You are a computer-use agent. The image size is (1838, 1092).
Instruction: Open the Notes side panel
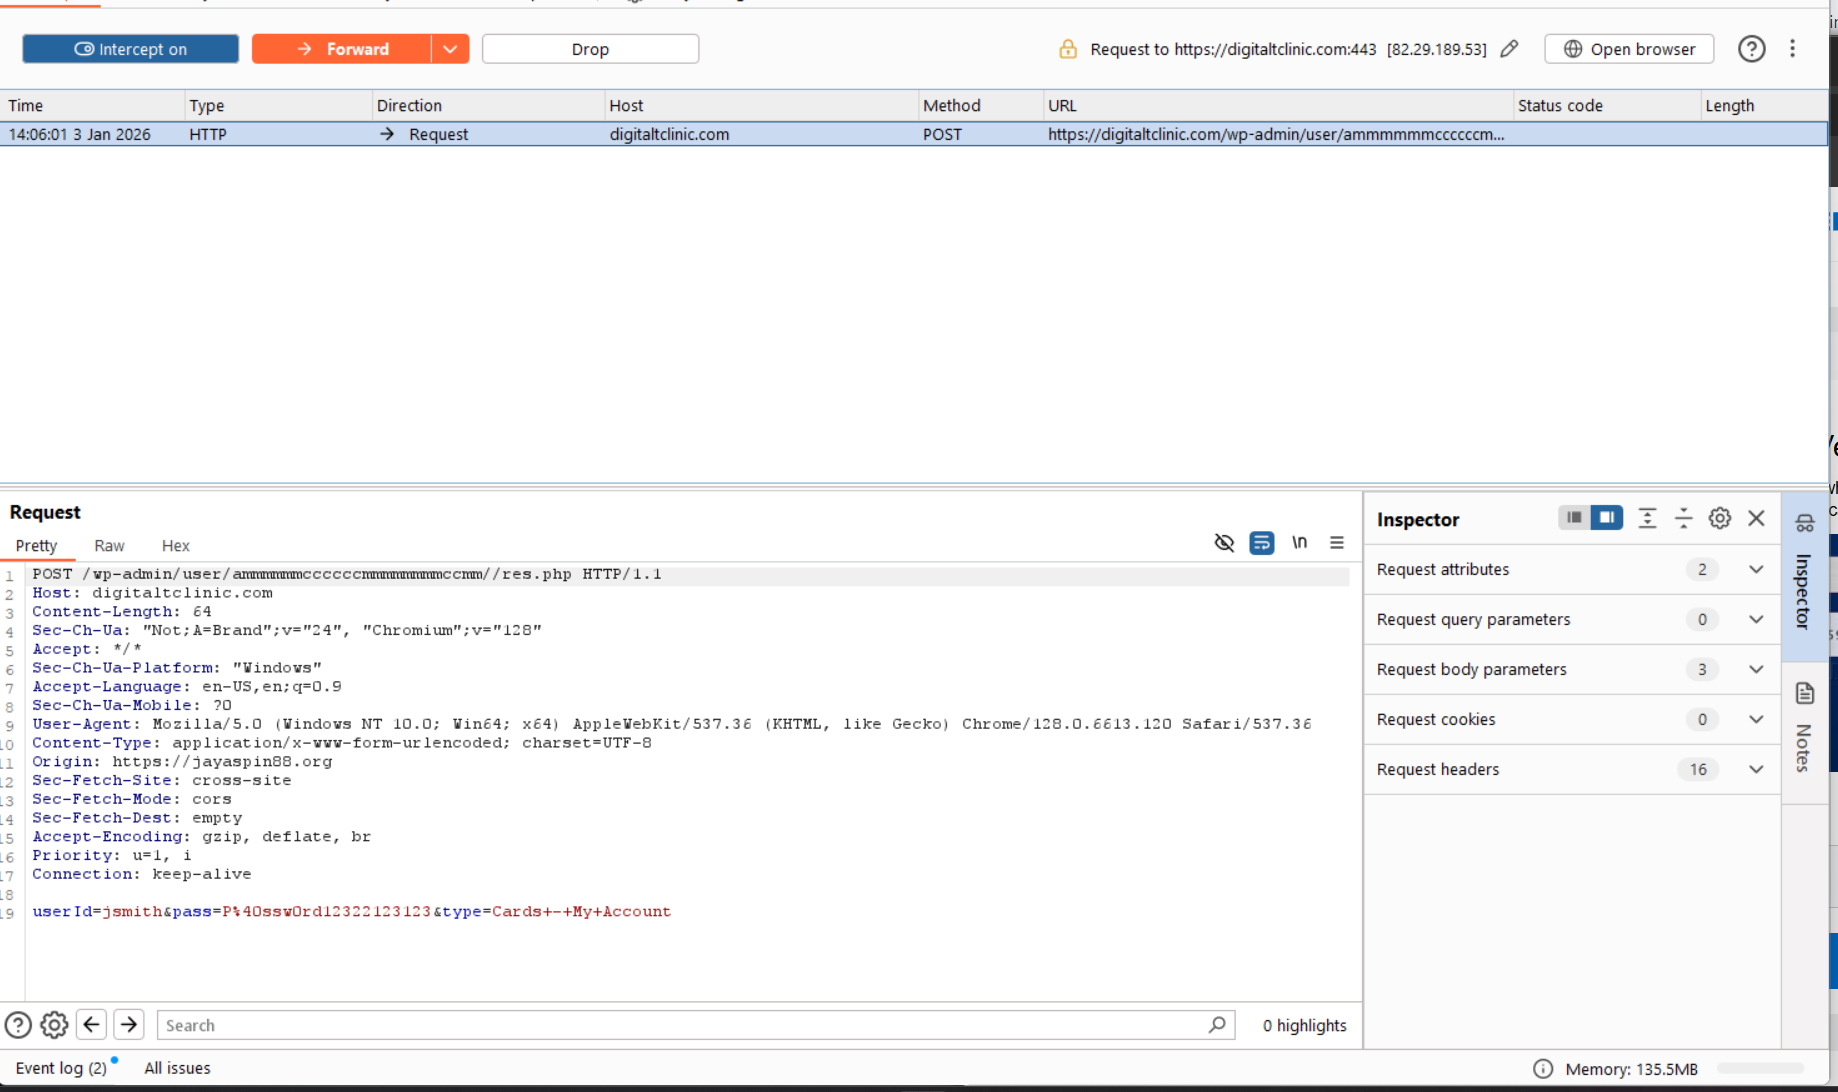pos(1804,730)
